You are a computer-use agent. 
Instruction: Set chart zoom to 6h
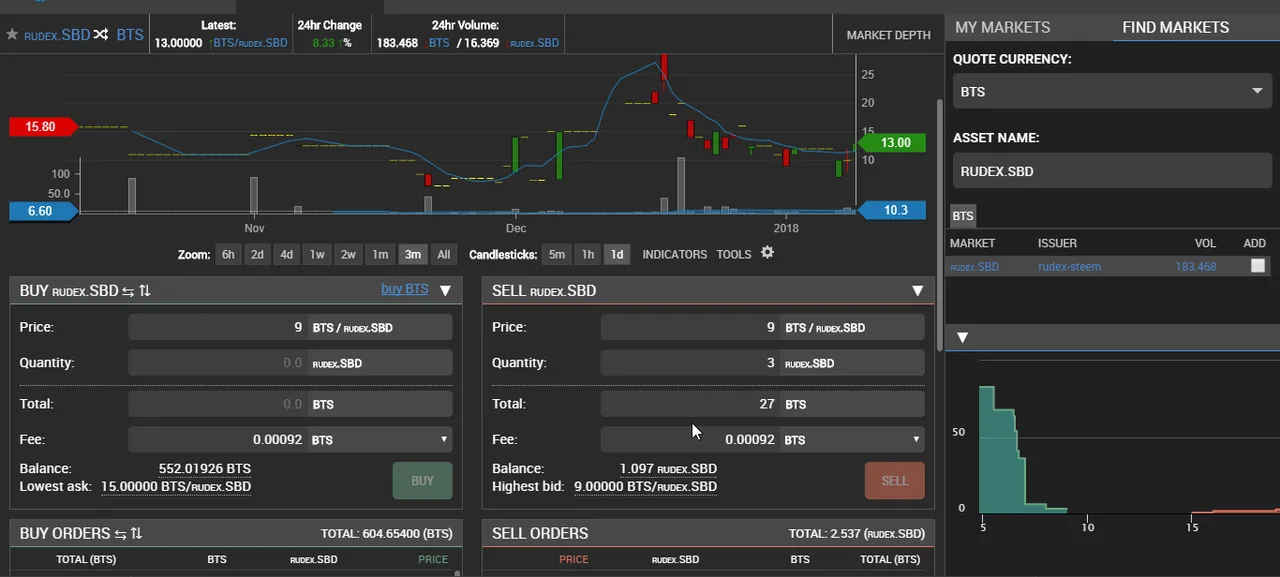tap(228, 255)
